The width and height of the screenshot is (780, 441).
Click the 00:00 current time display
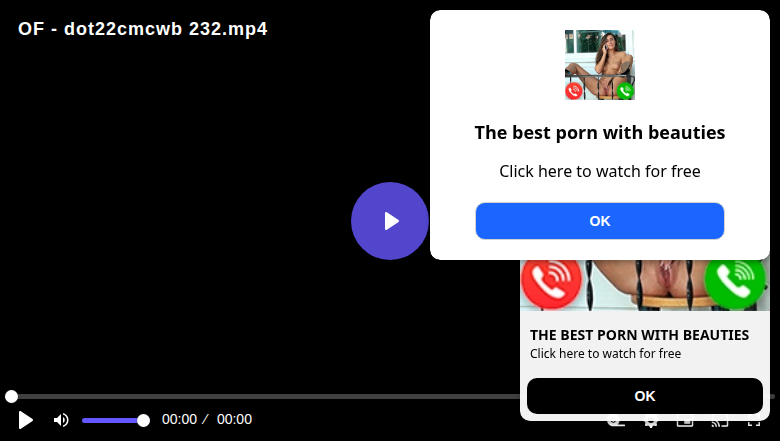(179, 420)
